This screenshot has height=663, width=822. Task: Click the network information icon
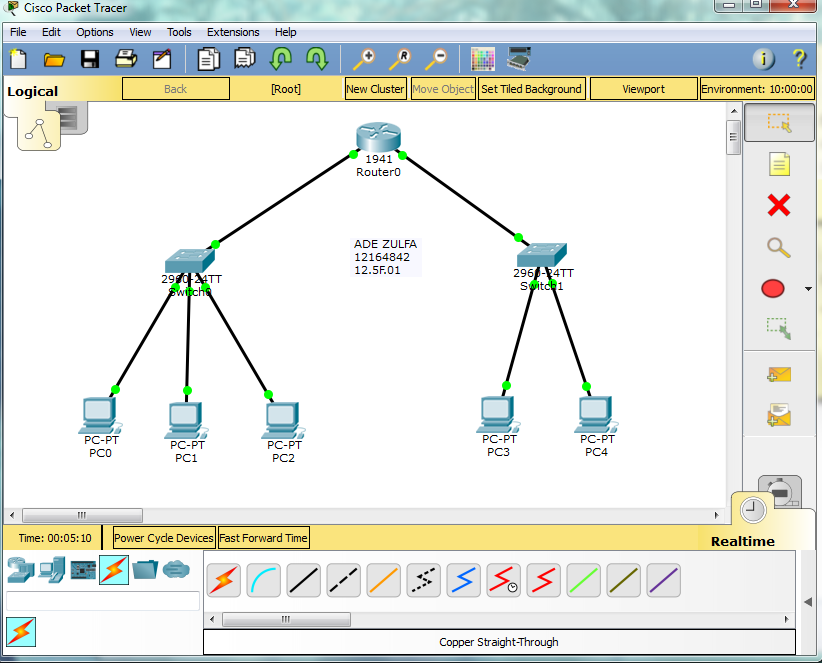(x=763, y=59)
